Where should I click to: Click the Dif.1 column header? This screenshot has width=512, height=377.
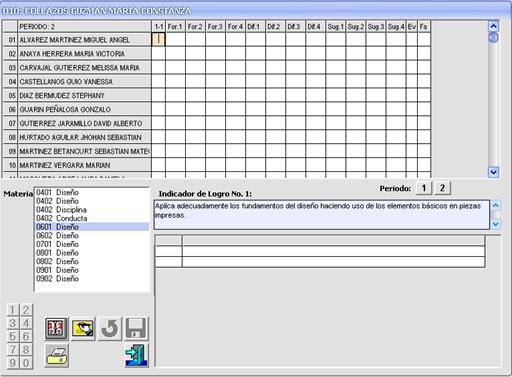coord(255,27)
